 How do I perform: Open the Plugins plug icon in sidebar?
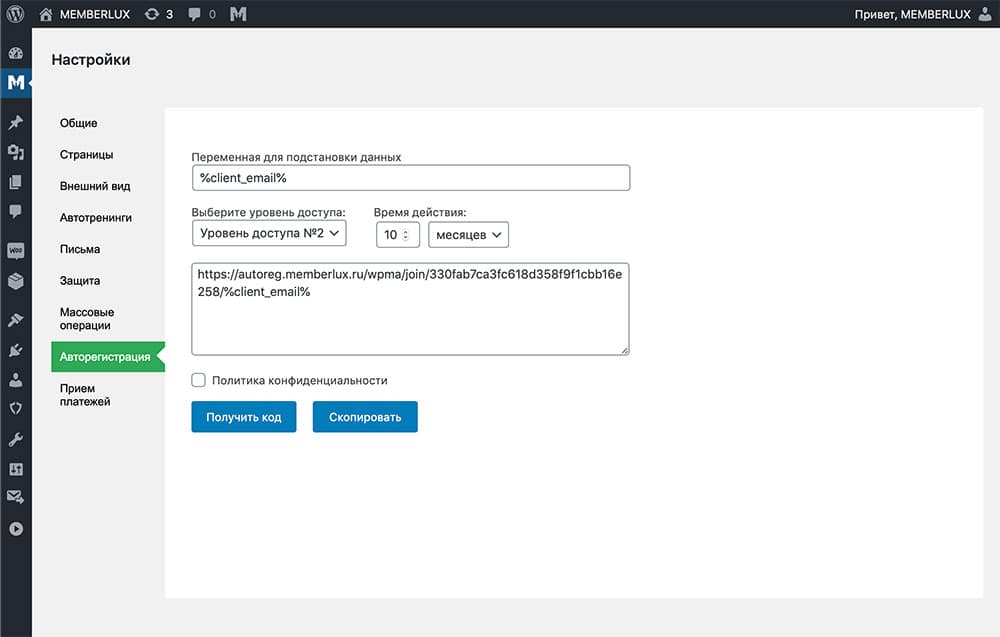point(15,350)
